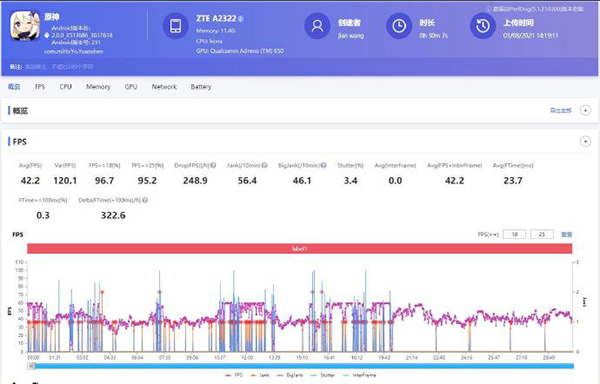This screenshot has width=600, height=384.
Task: Click the reset link beside FPS threshold inputs
Action: pos(567,234)
